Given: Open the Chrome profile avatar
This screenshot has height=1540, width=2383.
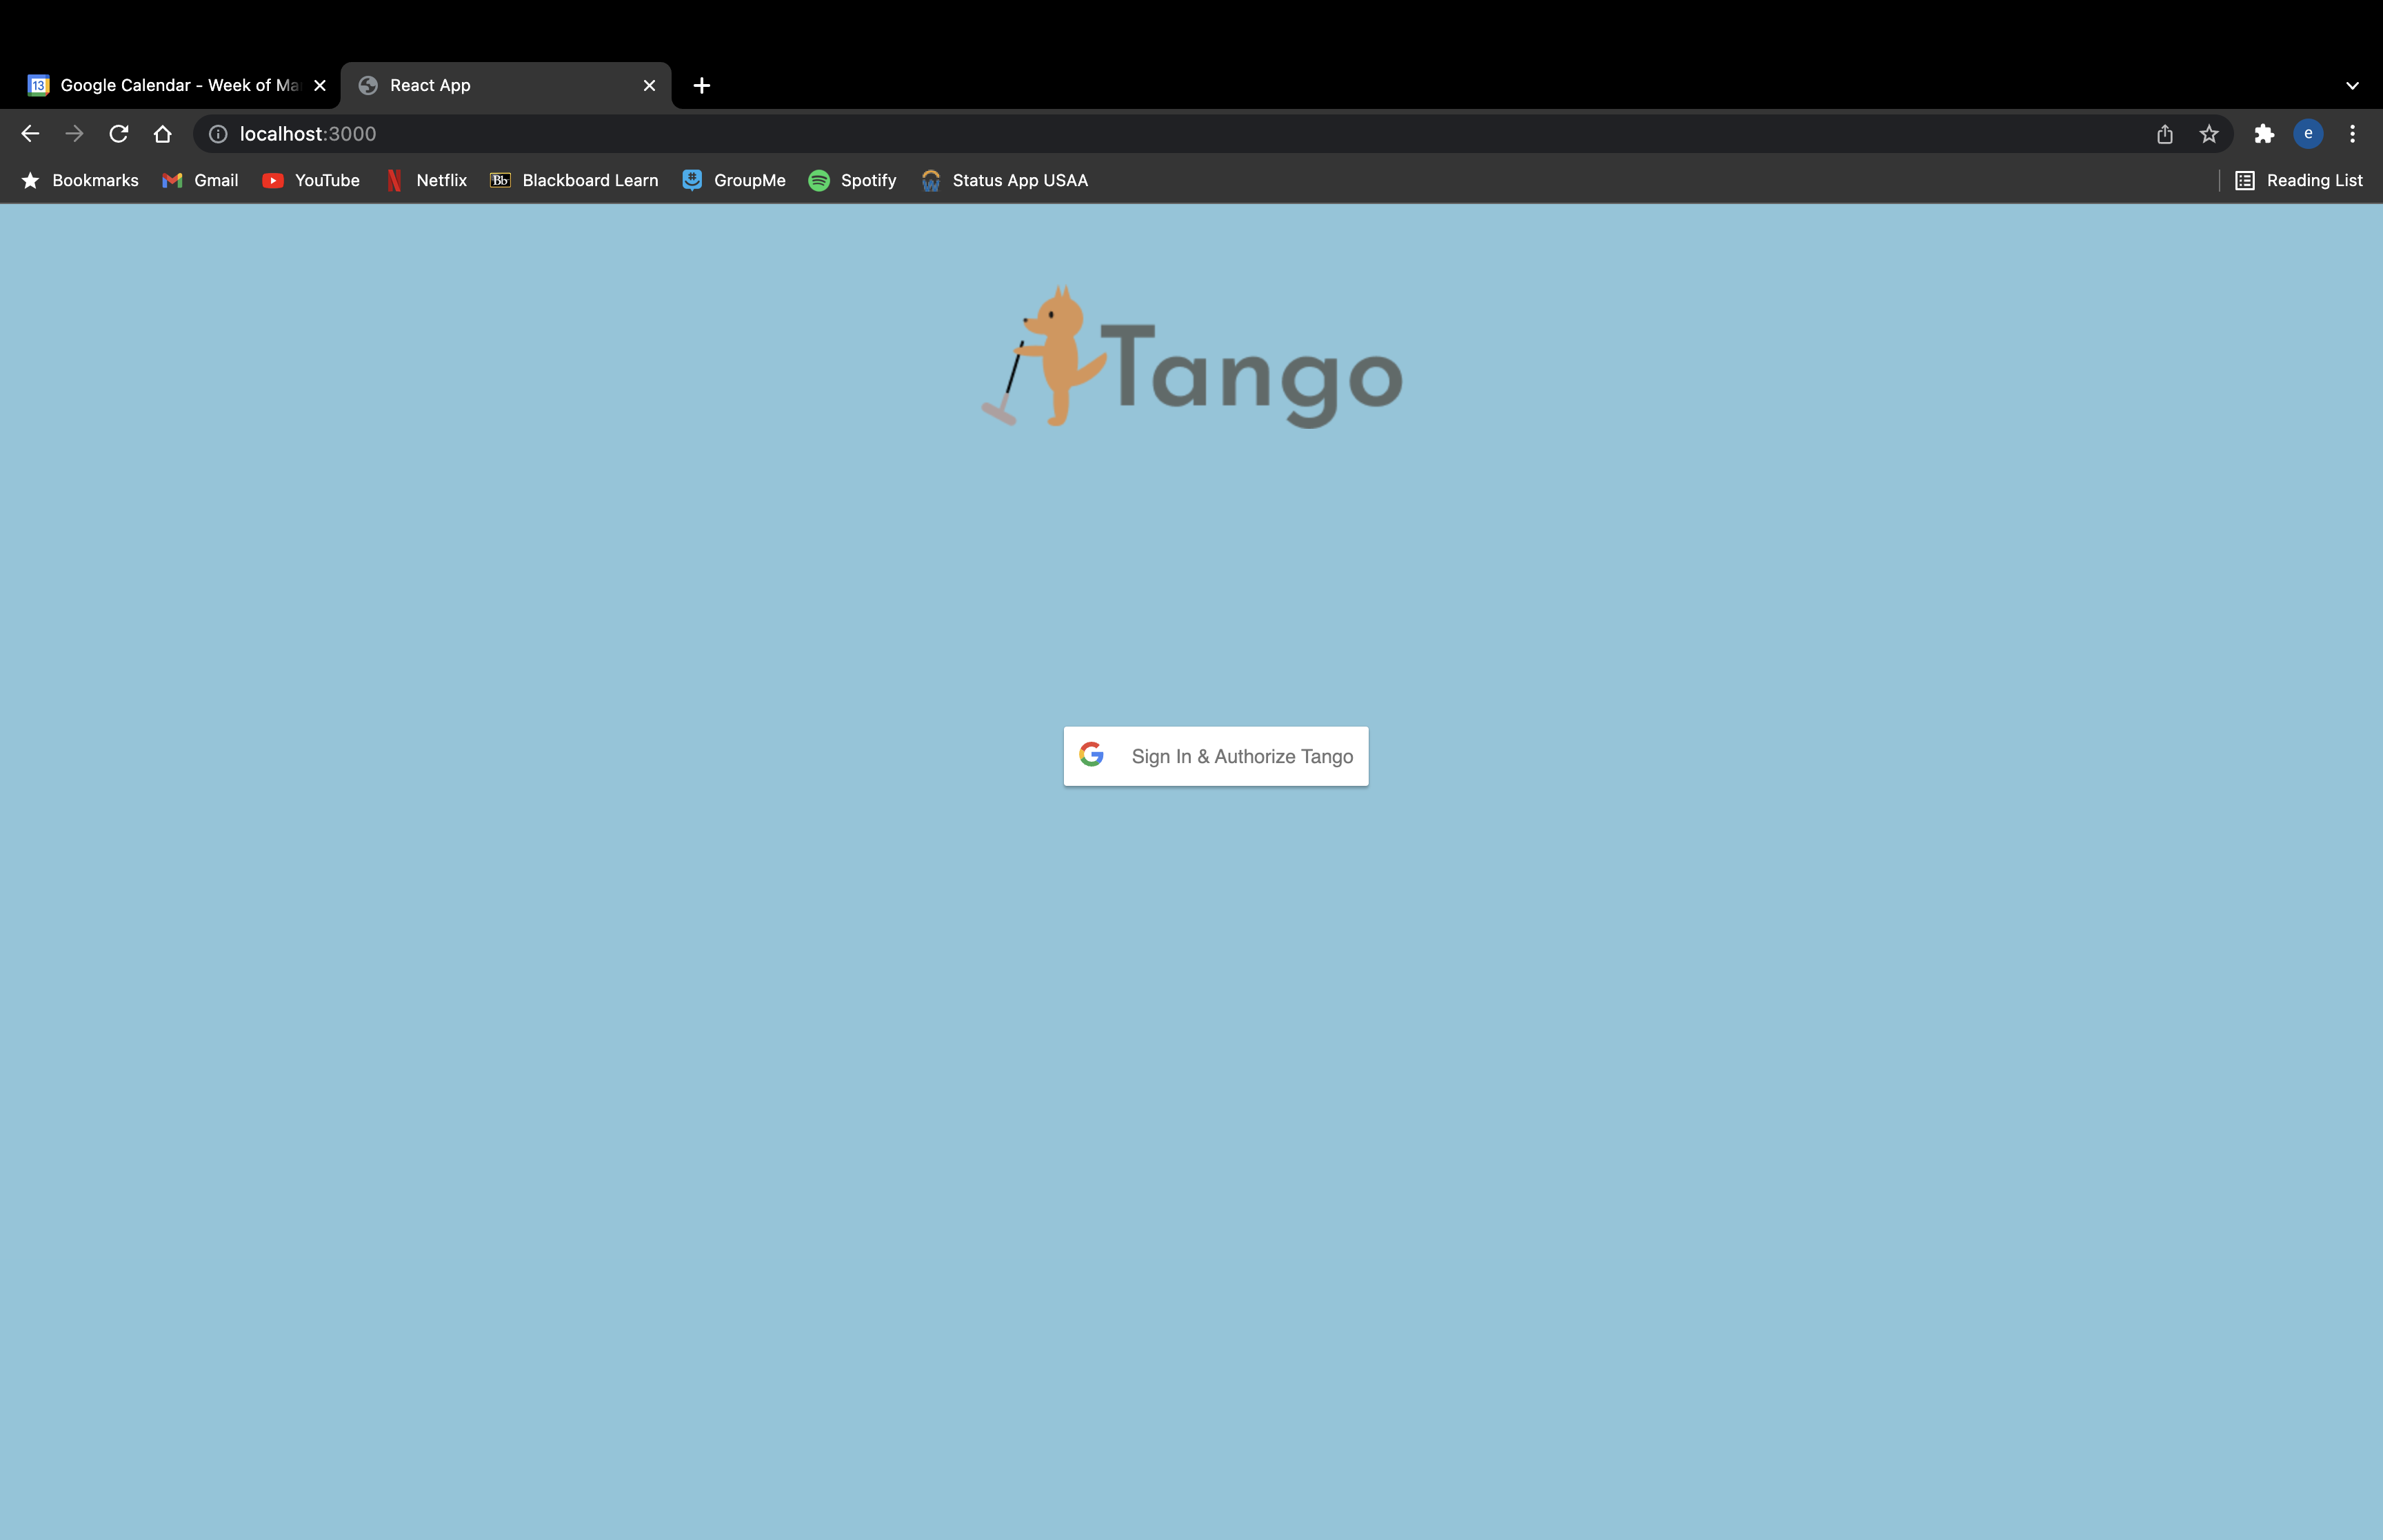Looking at the screenshot, I should (2308, 134).
